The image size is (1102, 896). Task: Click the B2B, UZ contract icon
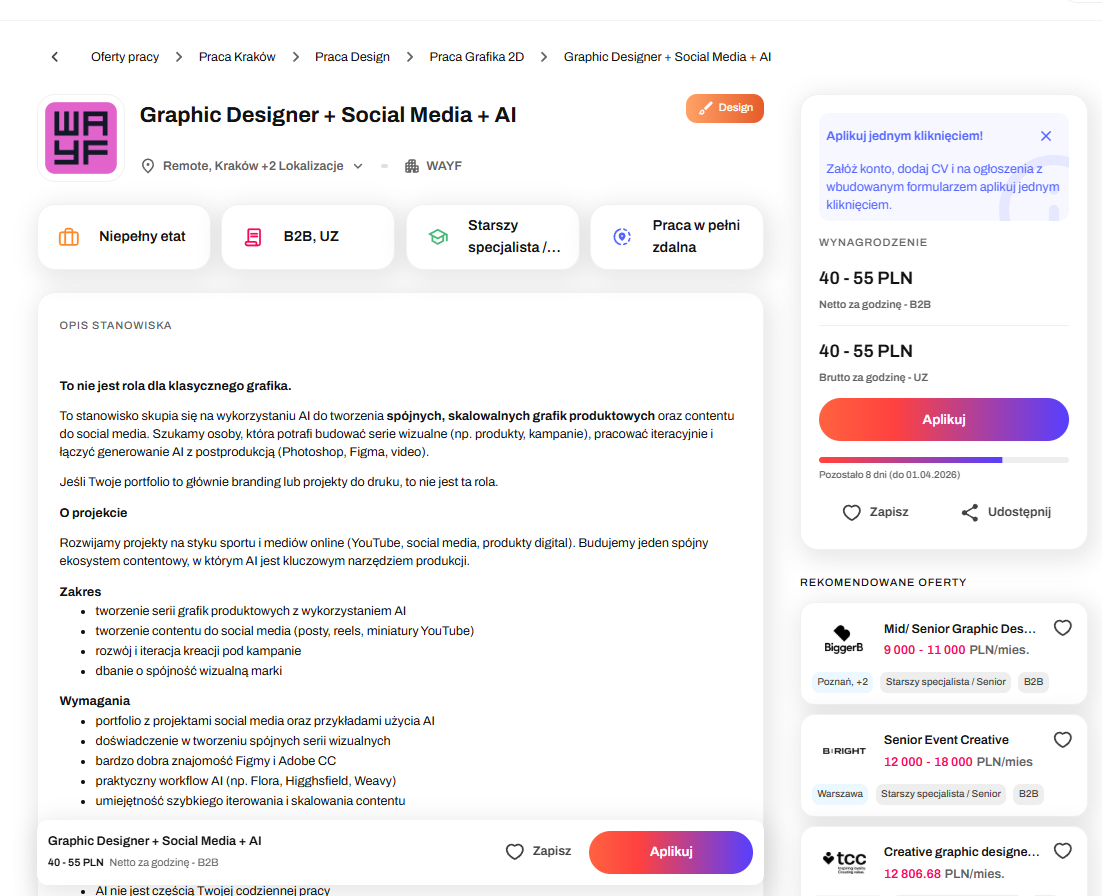[253, 237]
